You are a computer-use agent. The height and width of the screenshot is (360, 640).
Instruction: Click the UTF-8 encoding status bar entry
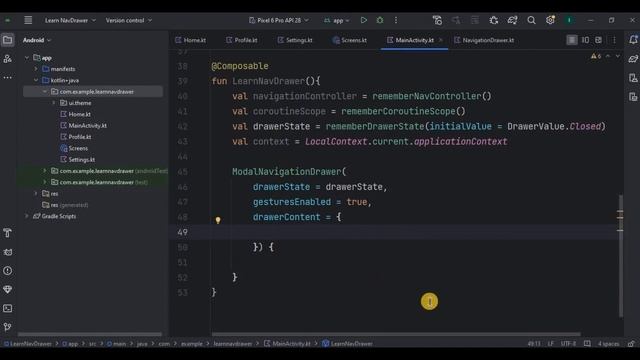click(x=568, y=344)
